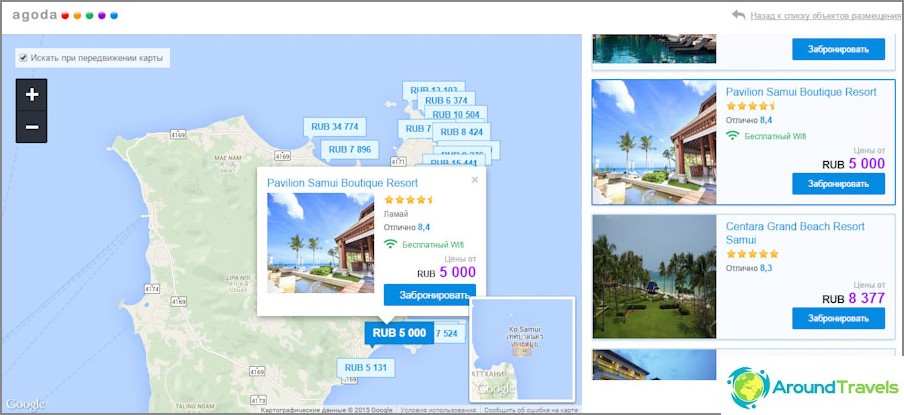
Task: Open the map terms of use link
Action: click(x=439, y=410)
